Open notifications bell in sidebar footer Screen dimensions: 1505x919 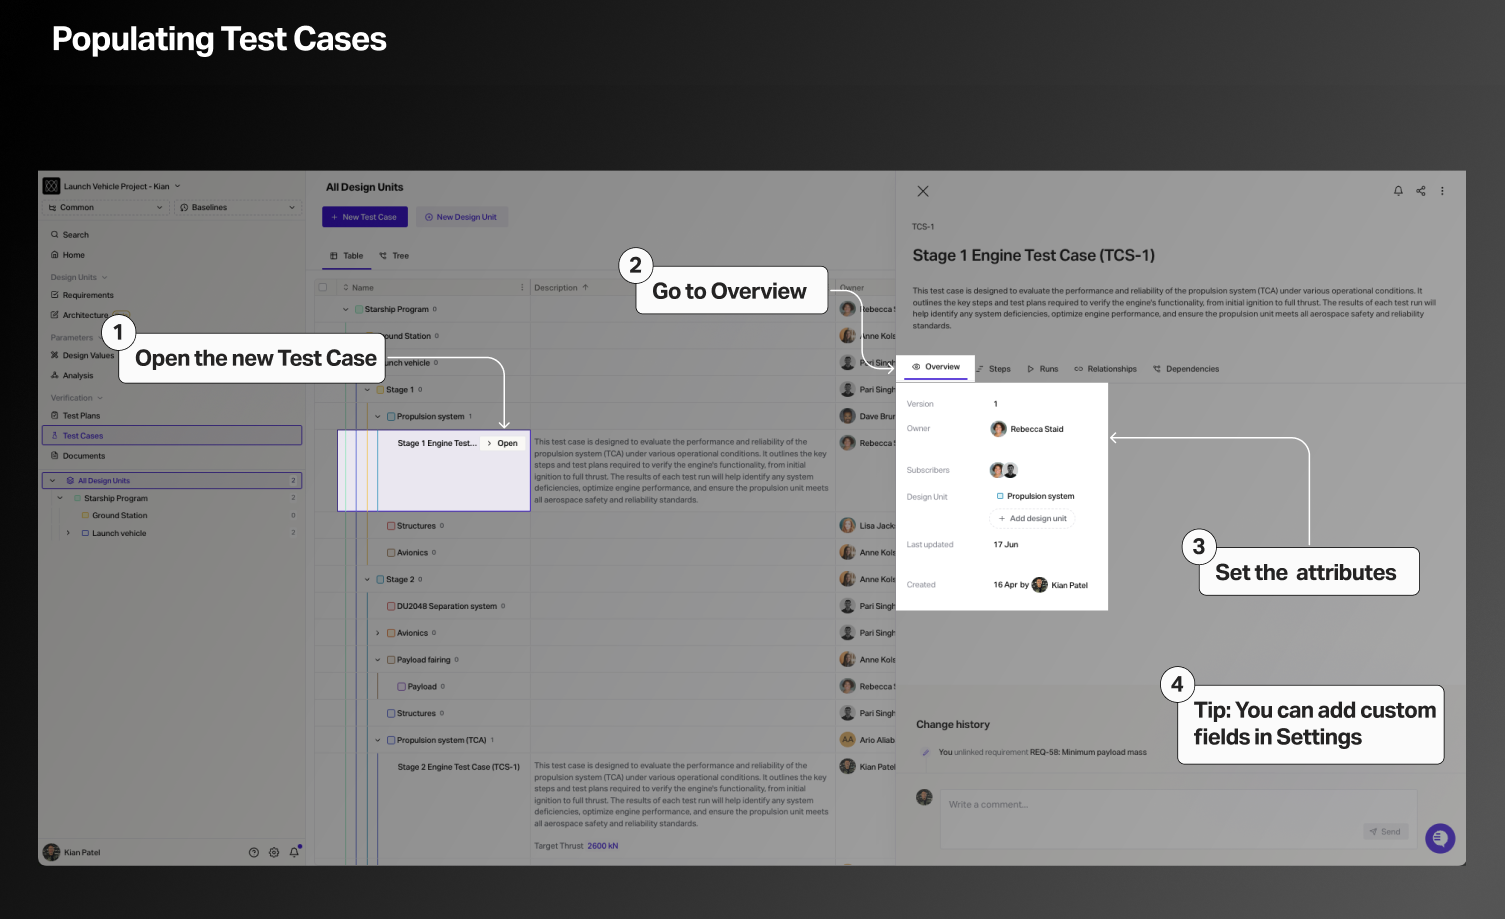tap(294, 852)
